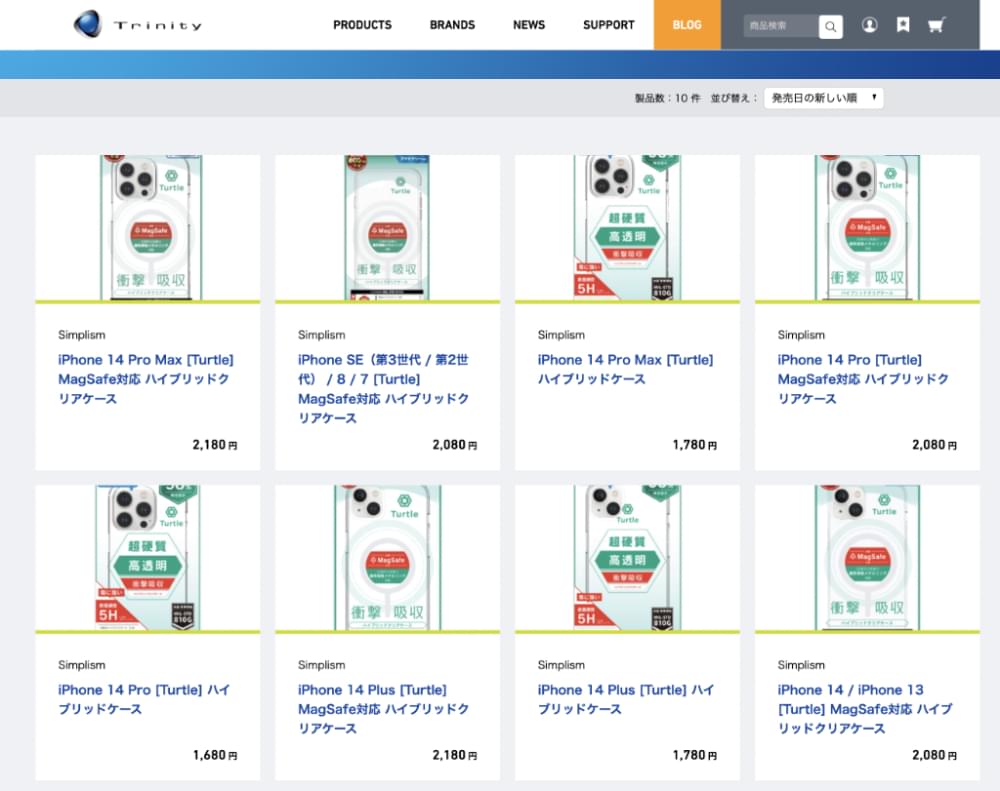The width and height of the screenshot is (1000, 791).
Task: Select the SUPPORT menu item
Action: tap(608, 25)
